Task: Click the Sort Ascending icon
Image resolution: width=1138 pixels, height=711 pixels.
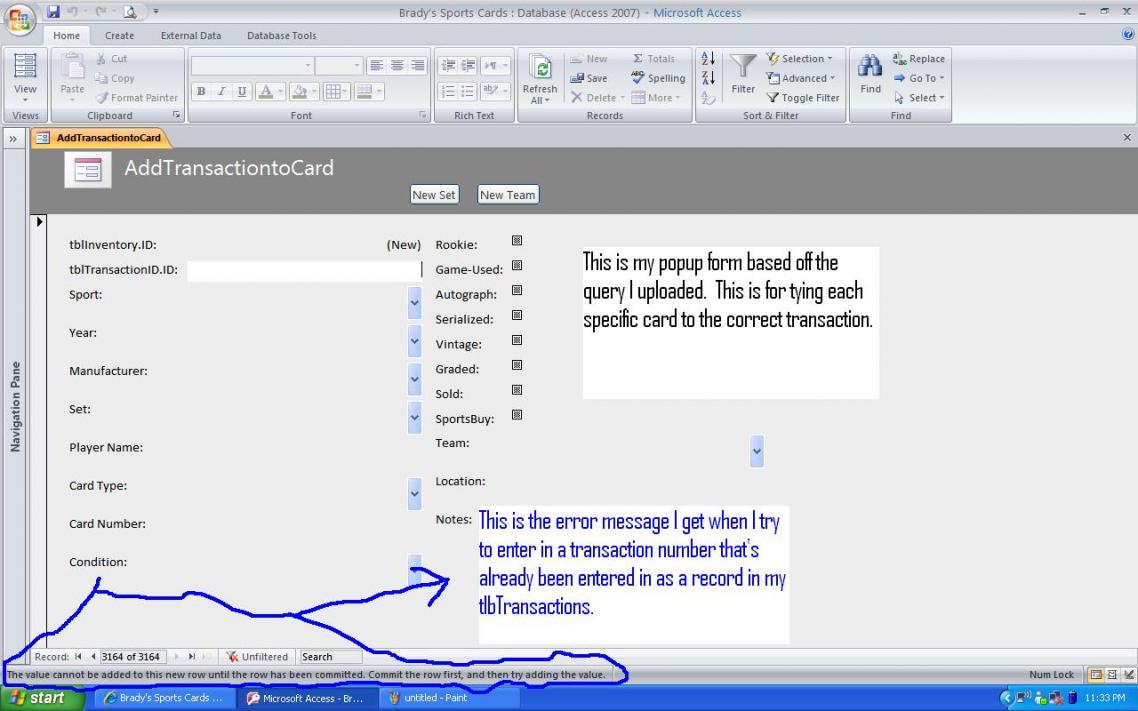Action: pyautogui.click(x=708, y=59)
